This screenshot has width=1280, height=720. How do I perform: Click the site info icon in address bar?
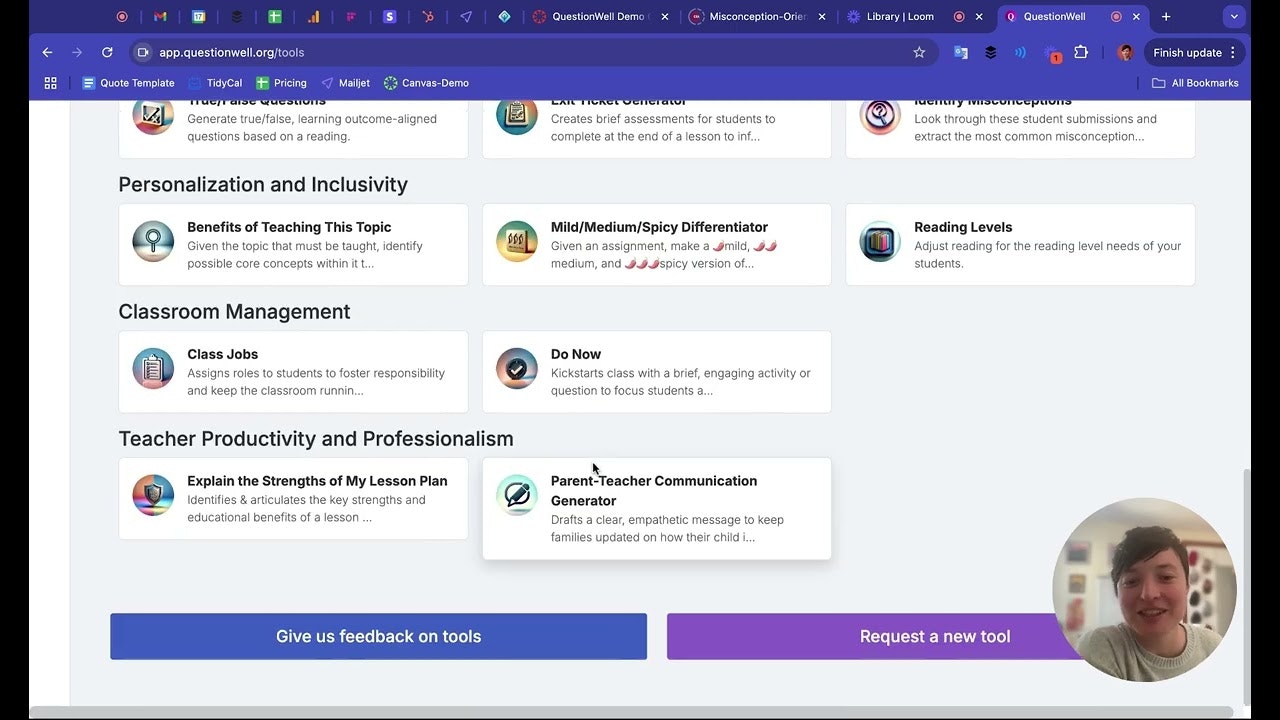(x=143, y=52)
